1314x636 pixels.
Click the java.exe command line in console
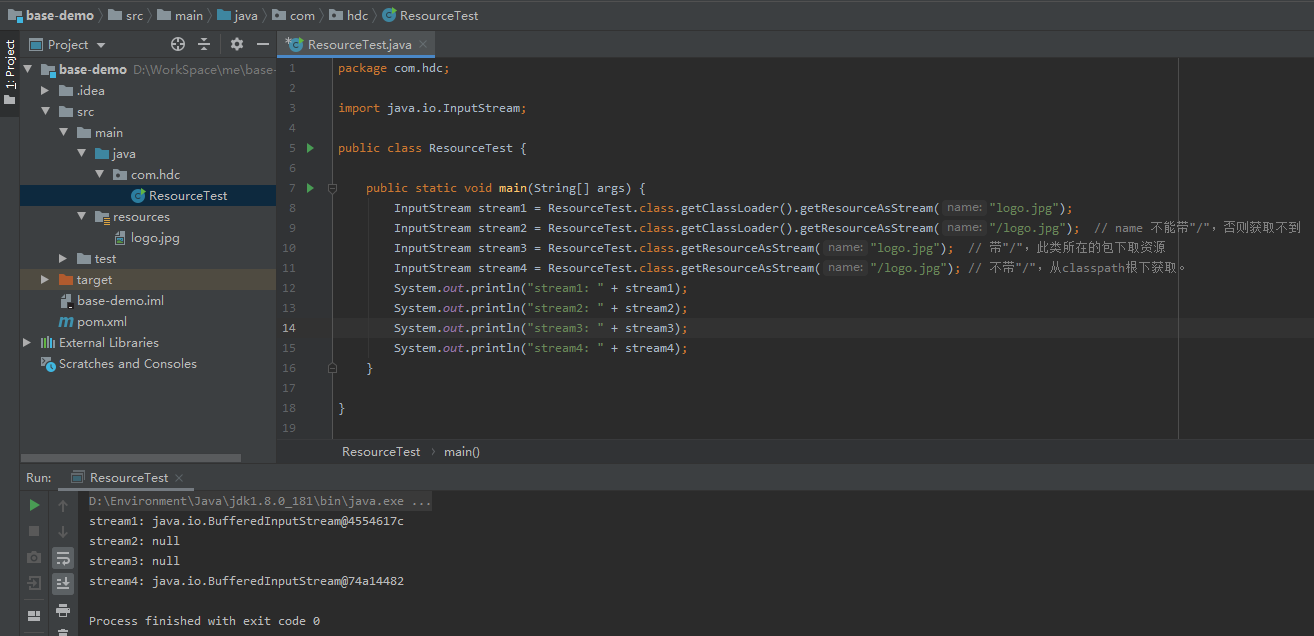[260, 501]
